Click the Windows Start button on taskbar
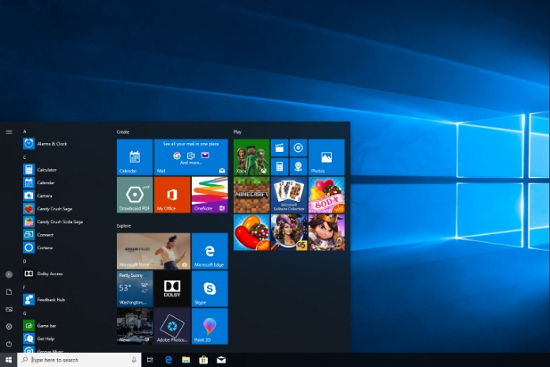Screen dimensions: 550x367 click(8, 360)
